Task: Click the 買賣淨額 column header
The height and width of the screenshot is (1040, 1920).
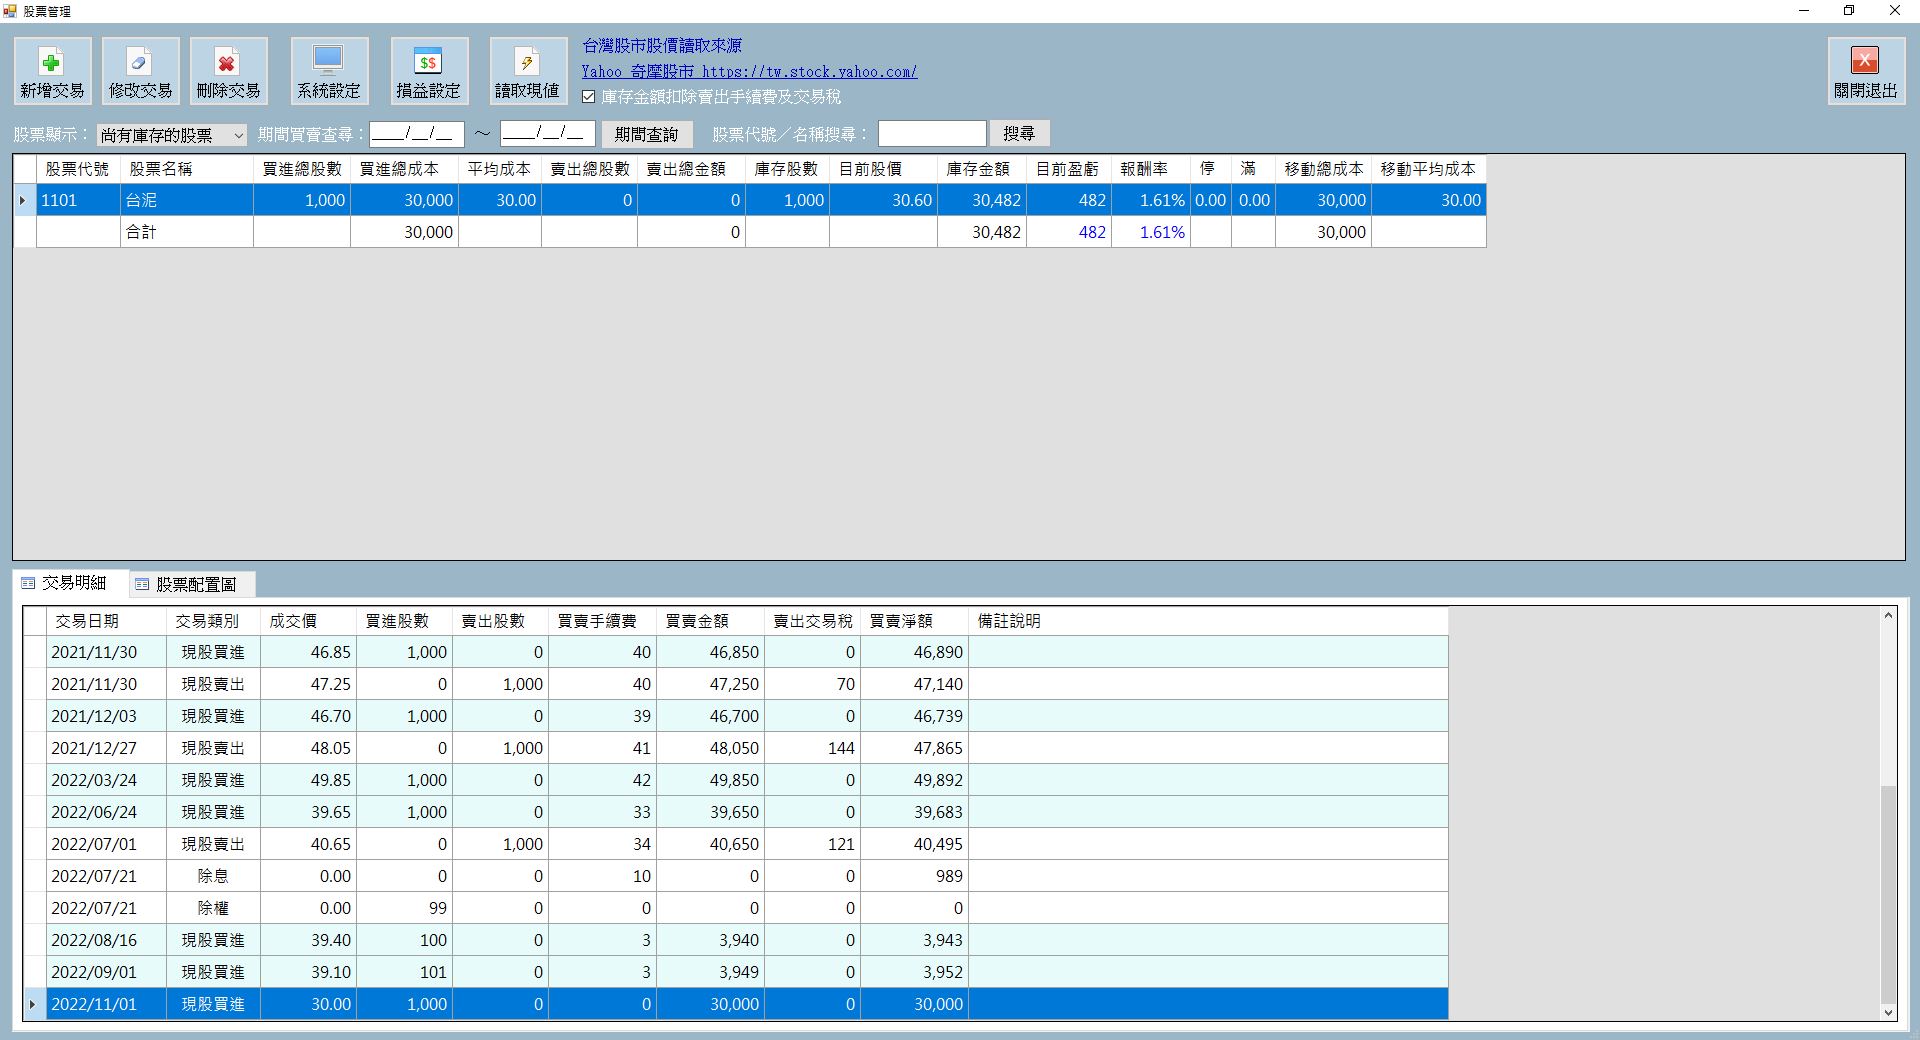Action: coord(914,621)
